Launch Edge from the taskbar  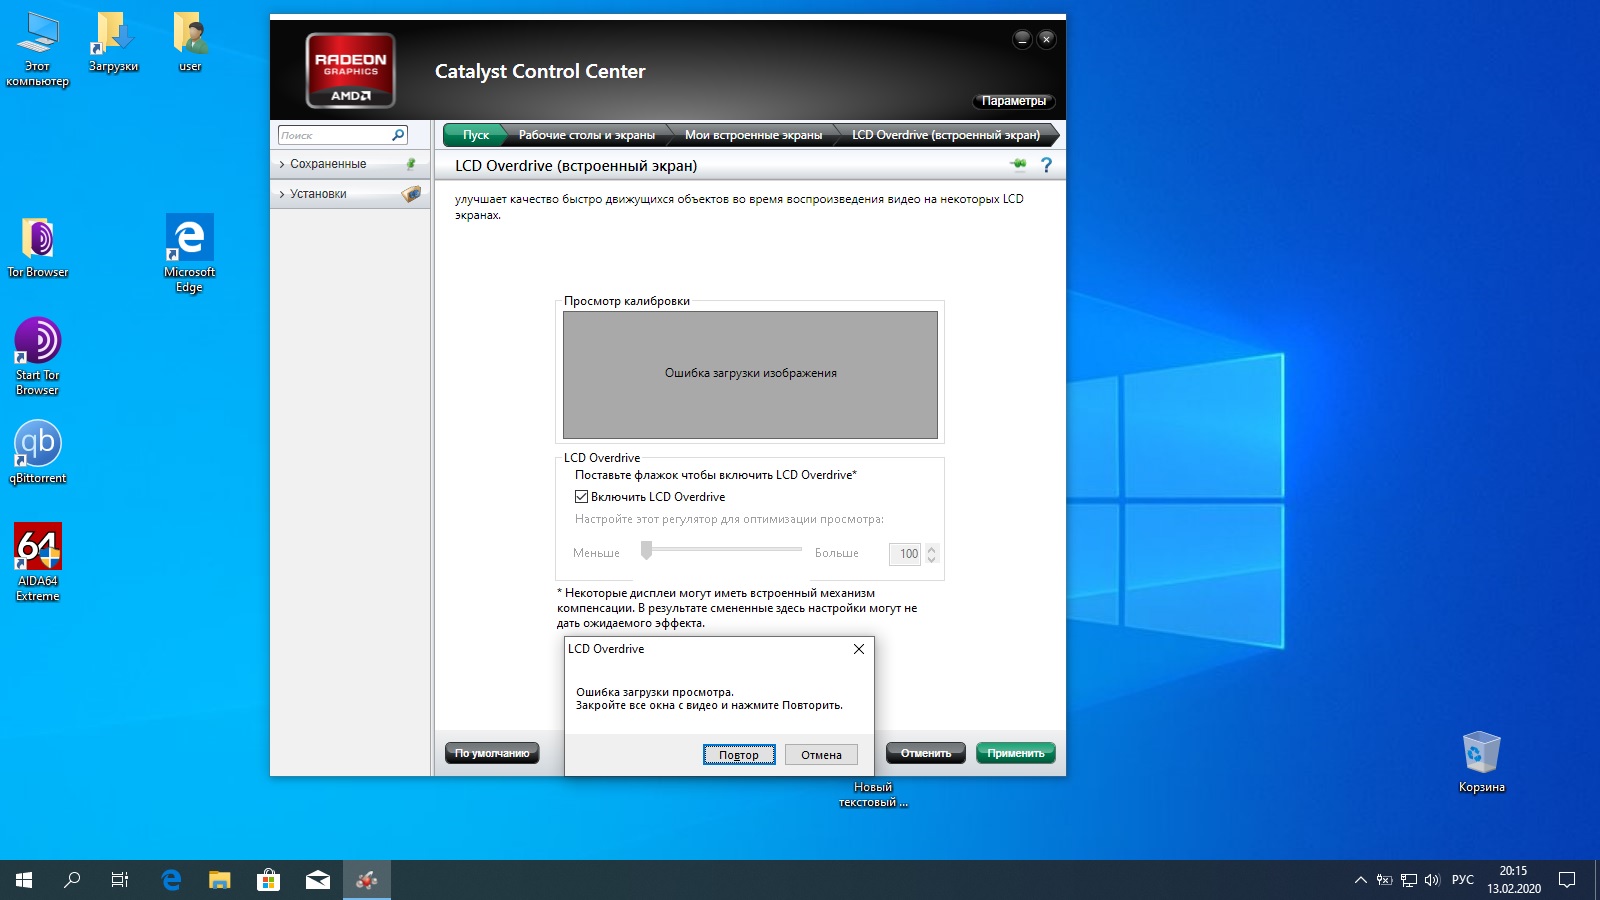(171, 880)
